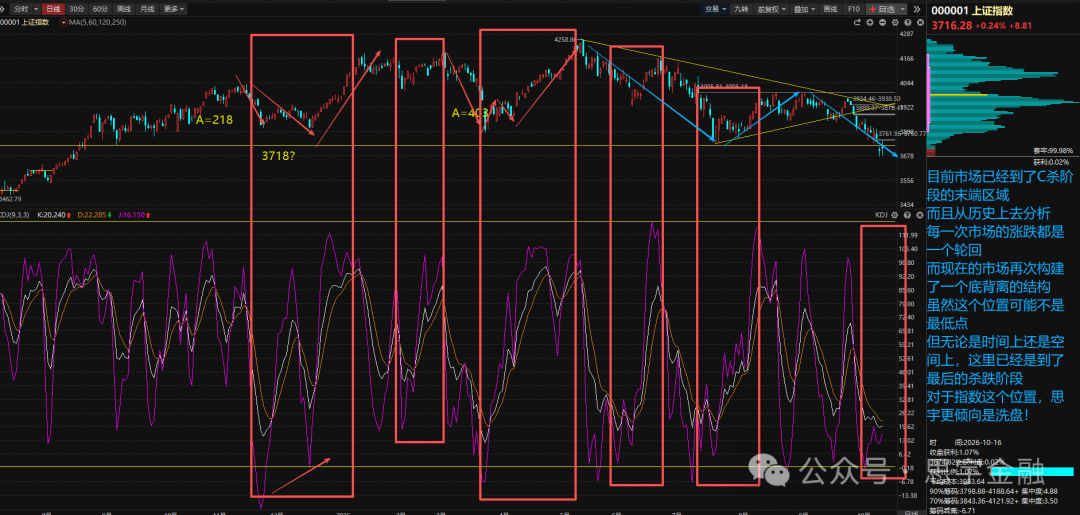This screenshot has width=1080, height=515.
Task: Click the 4258.86 high price label
Action: (x=564, y=40)
